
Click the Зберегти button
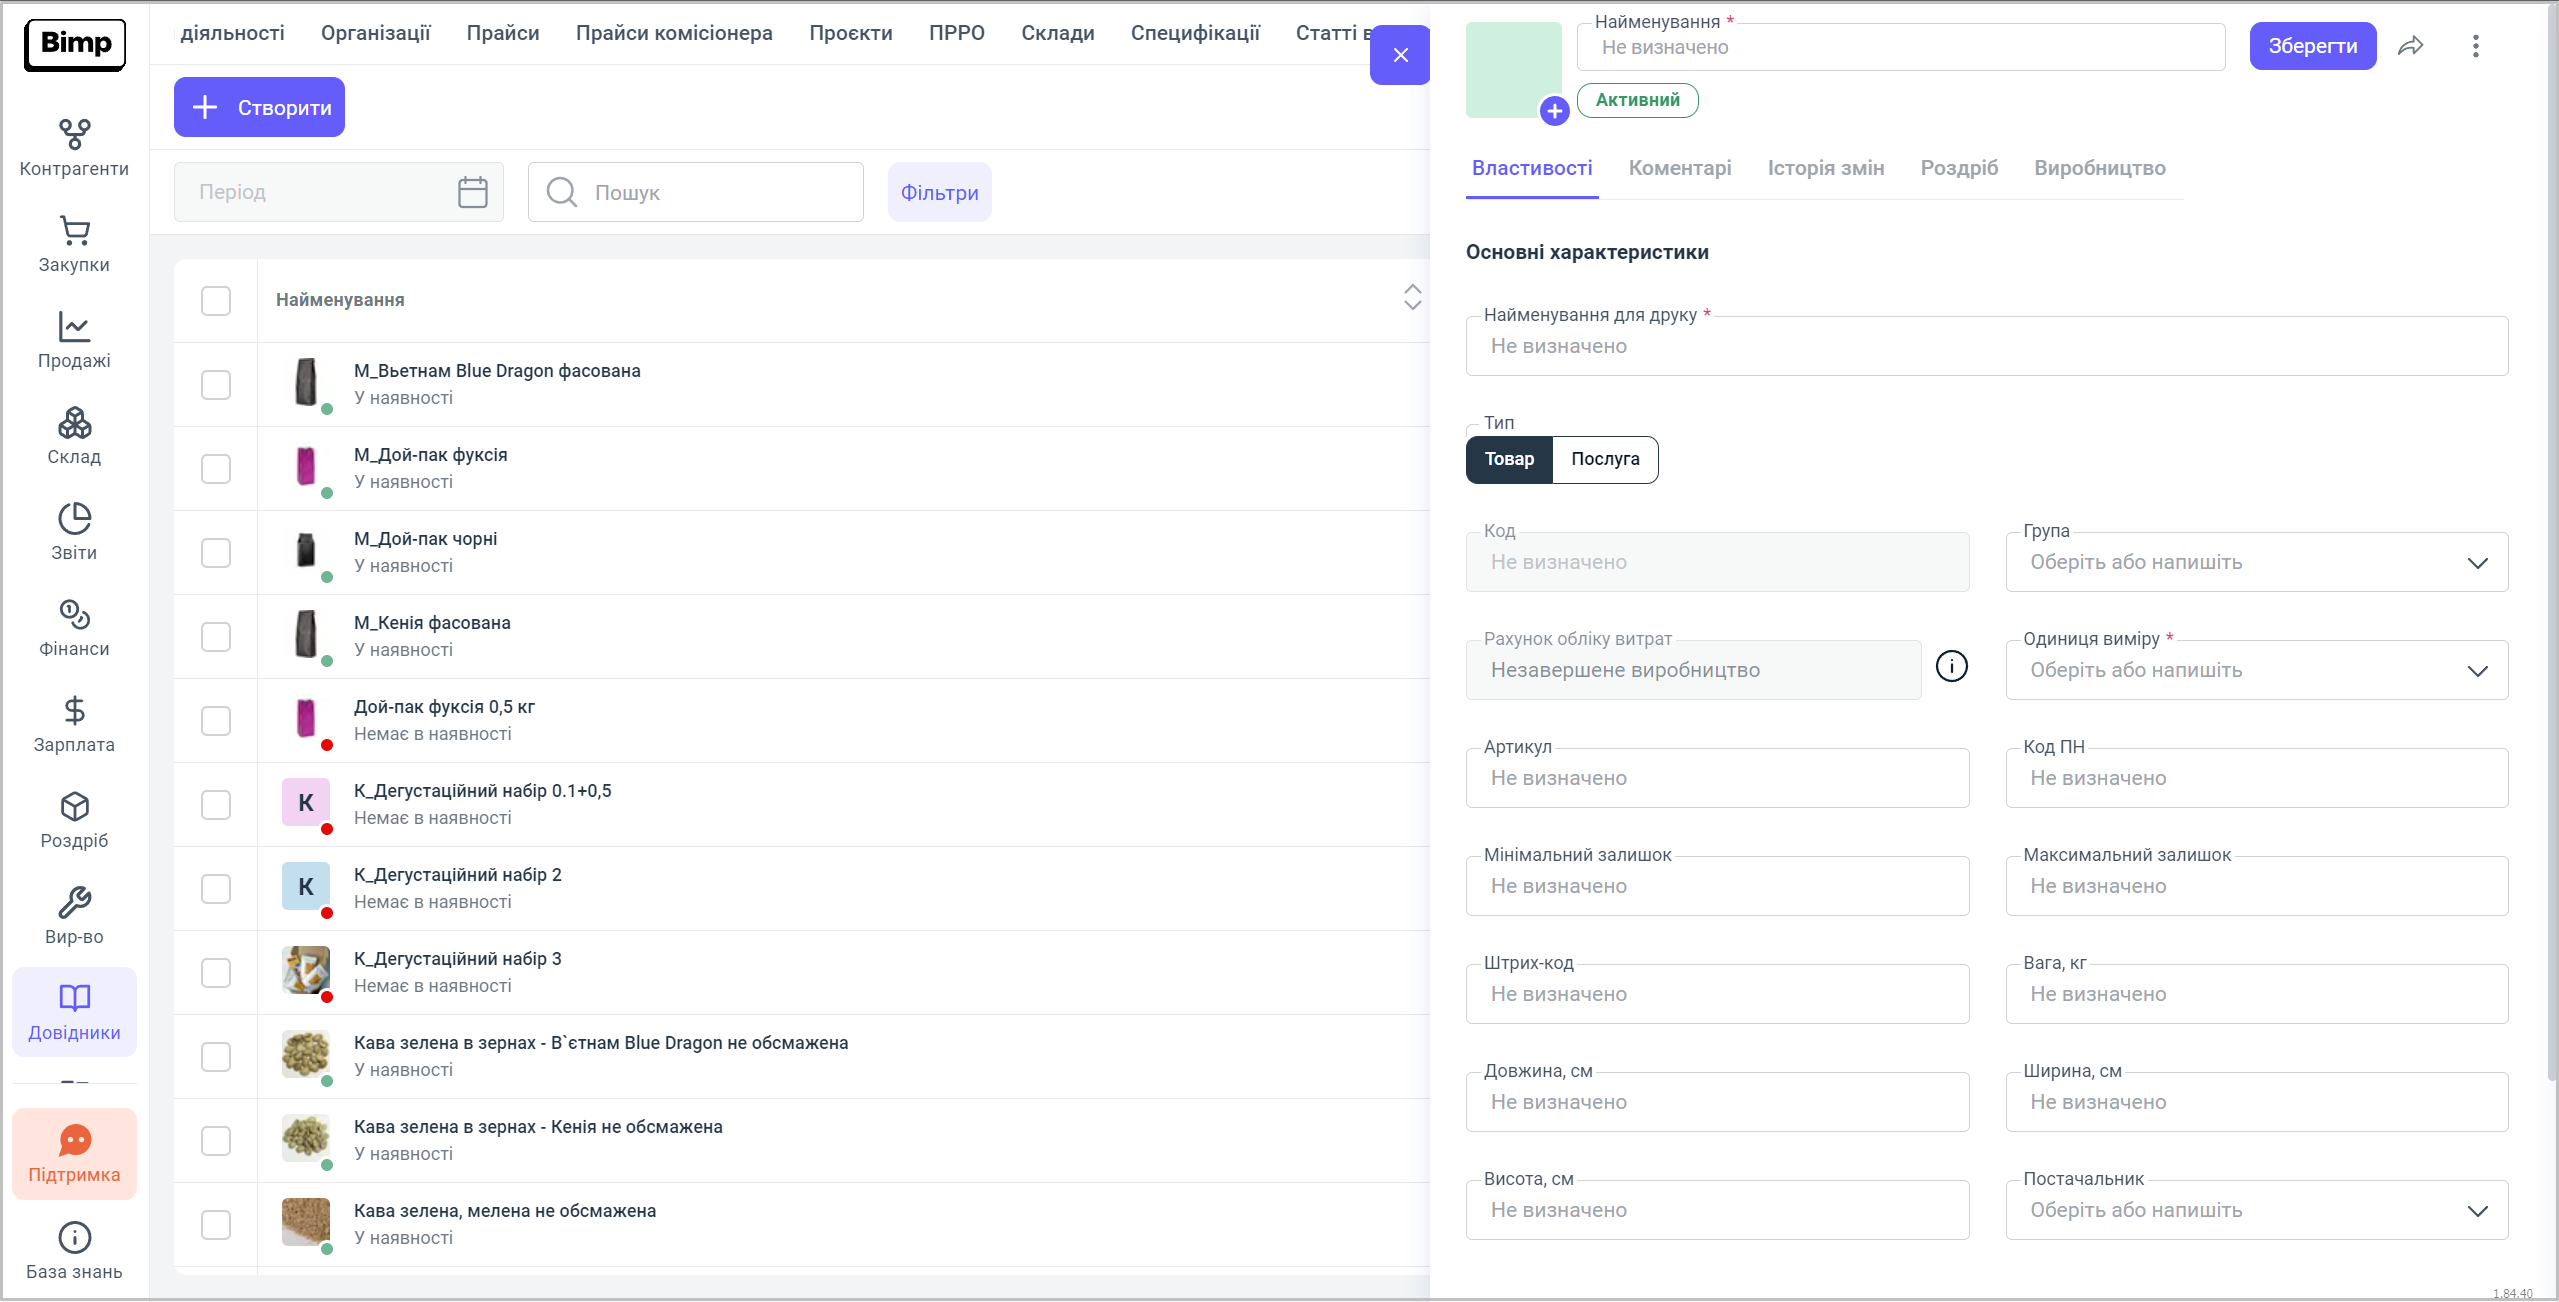point(2312,46)
